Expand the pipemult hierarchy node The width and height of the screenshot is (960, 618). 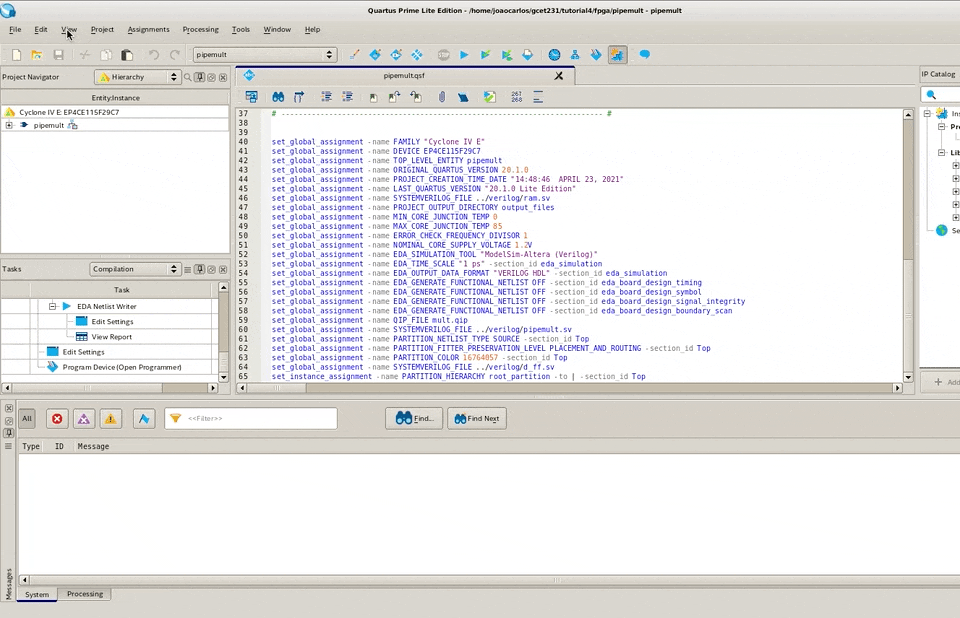coord(9,125)
